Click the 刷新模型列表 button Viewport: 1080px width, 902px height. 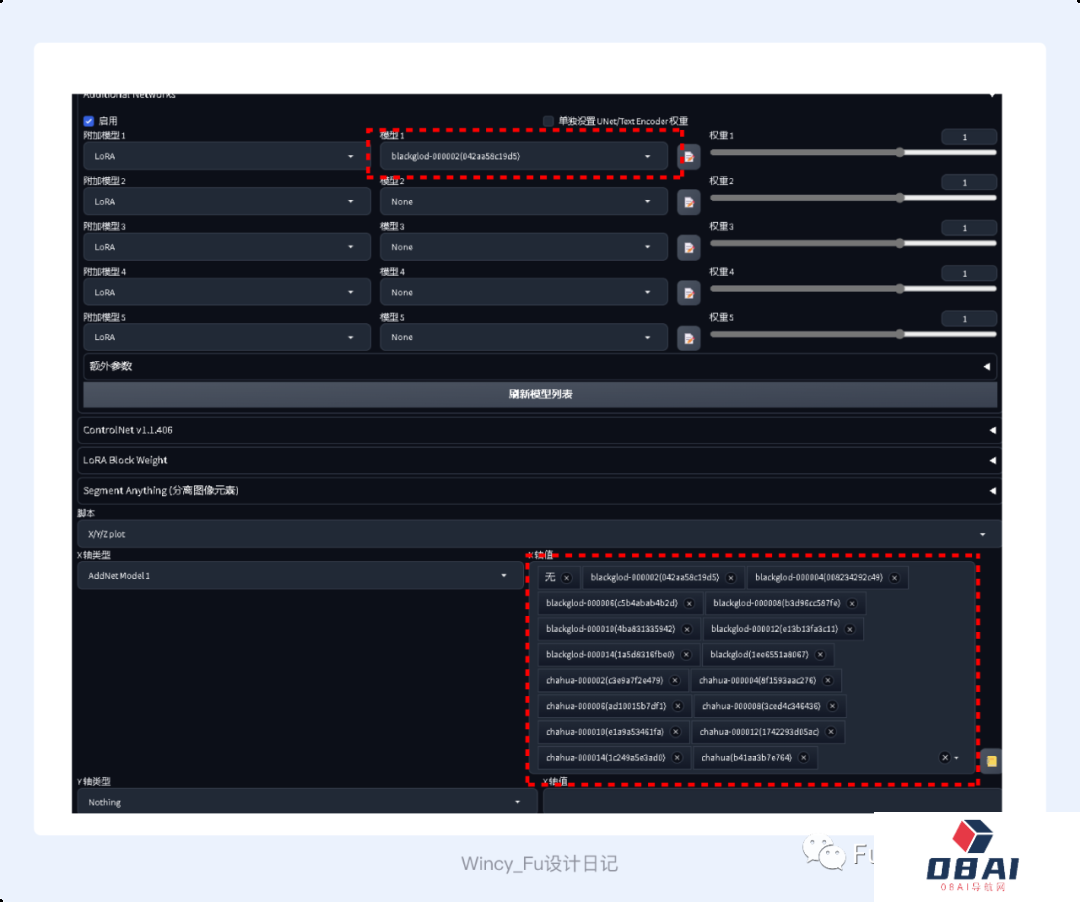tap(540, 394)
